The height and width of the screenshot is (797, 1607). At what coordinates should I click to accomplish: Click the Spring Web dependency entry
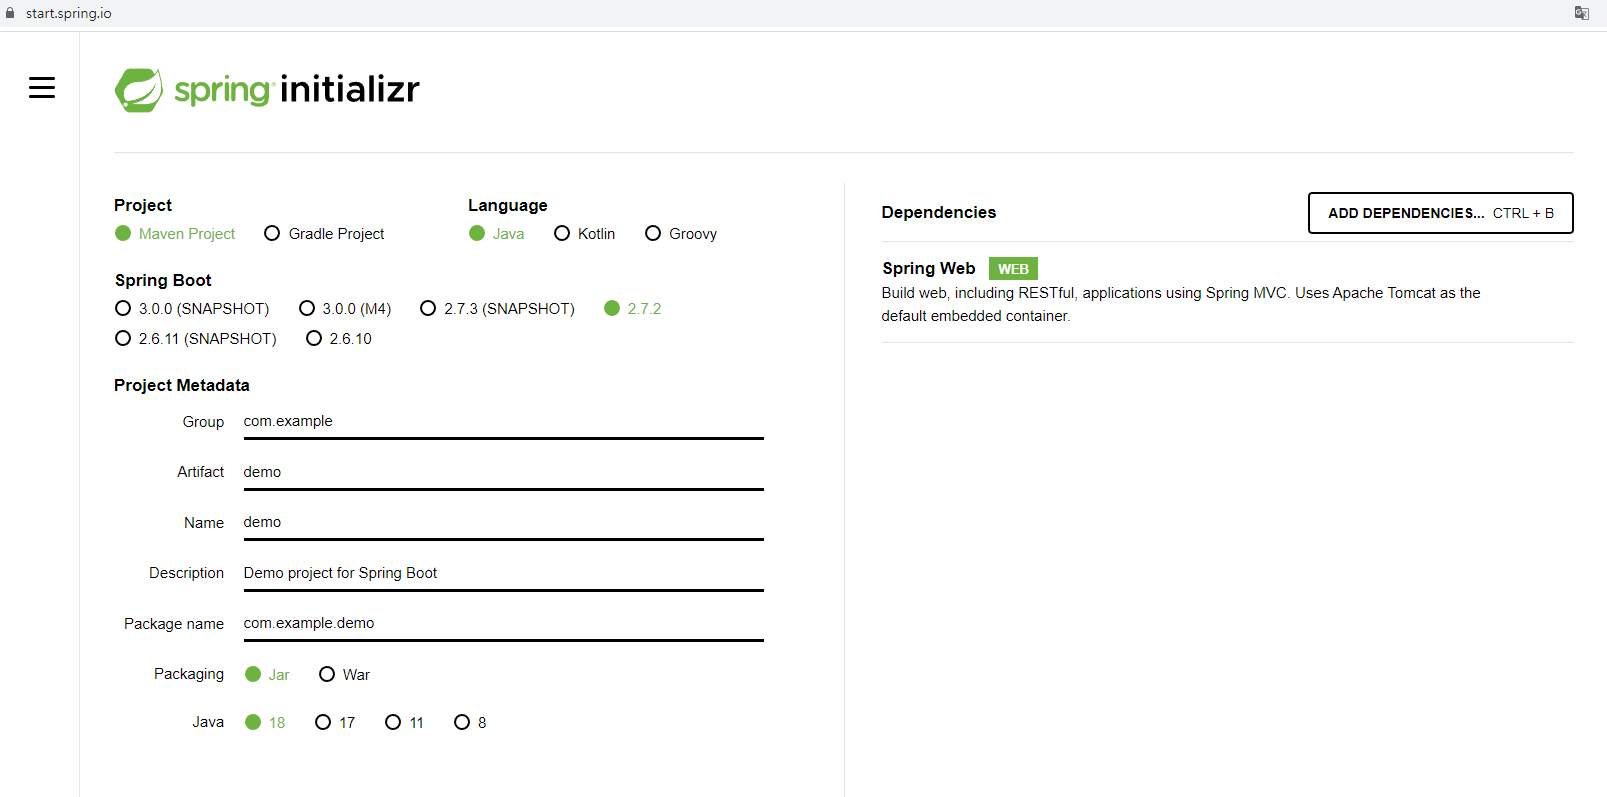pyautogui.click(x=1227, y=292)
